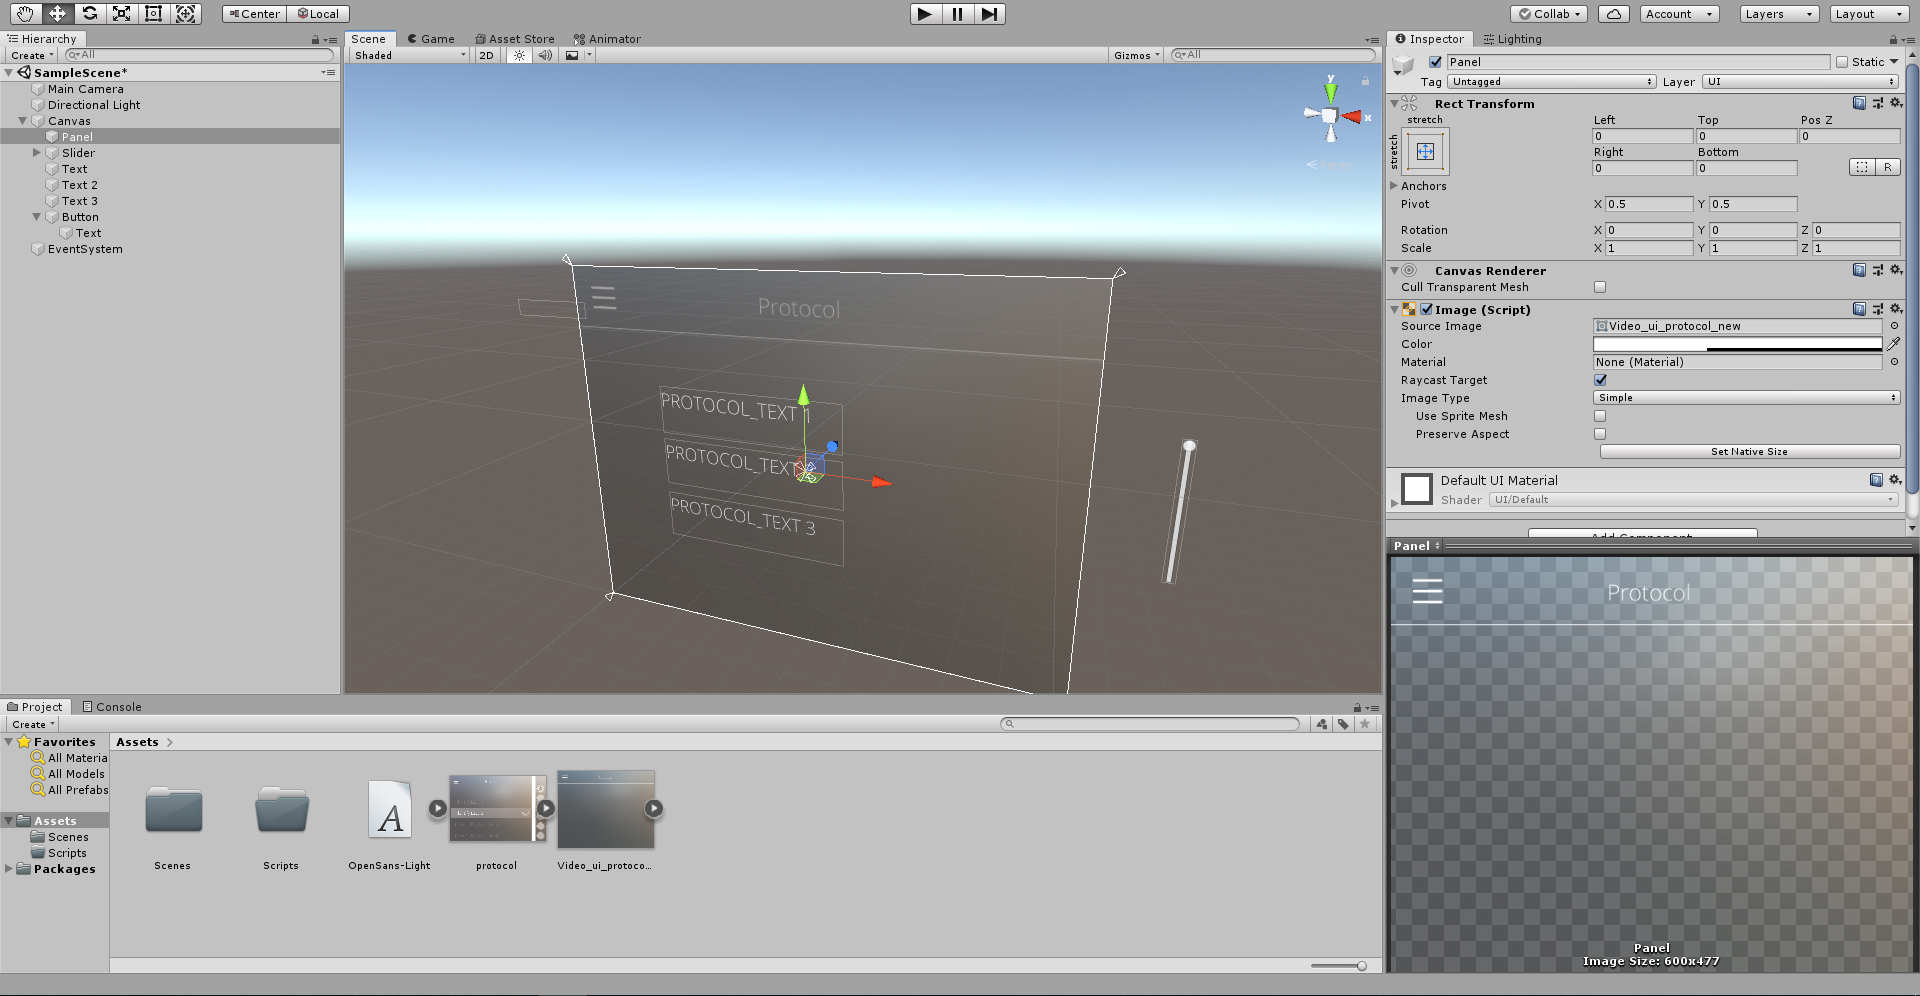1920x996 pixels.
Task: Toggle Image script enabled checkbox
Action: point(1427,310)
